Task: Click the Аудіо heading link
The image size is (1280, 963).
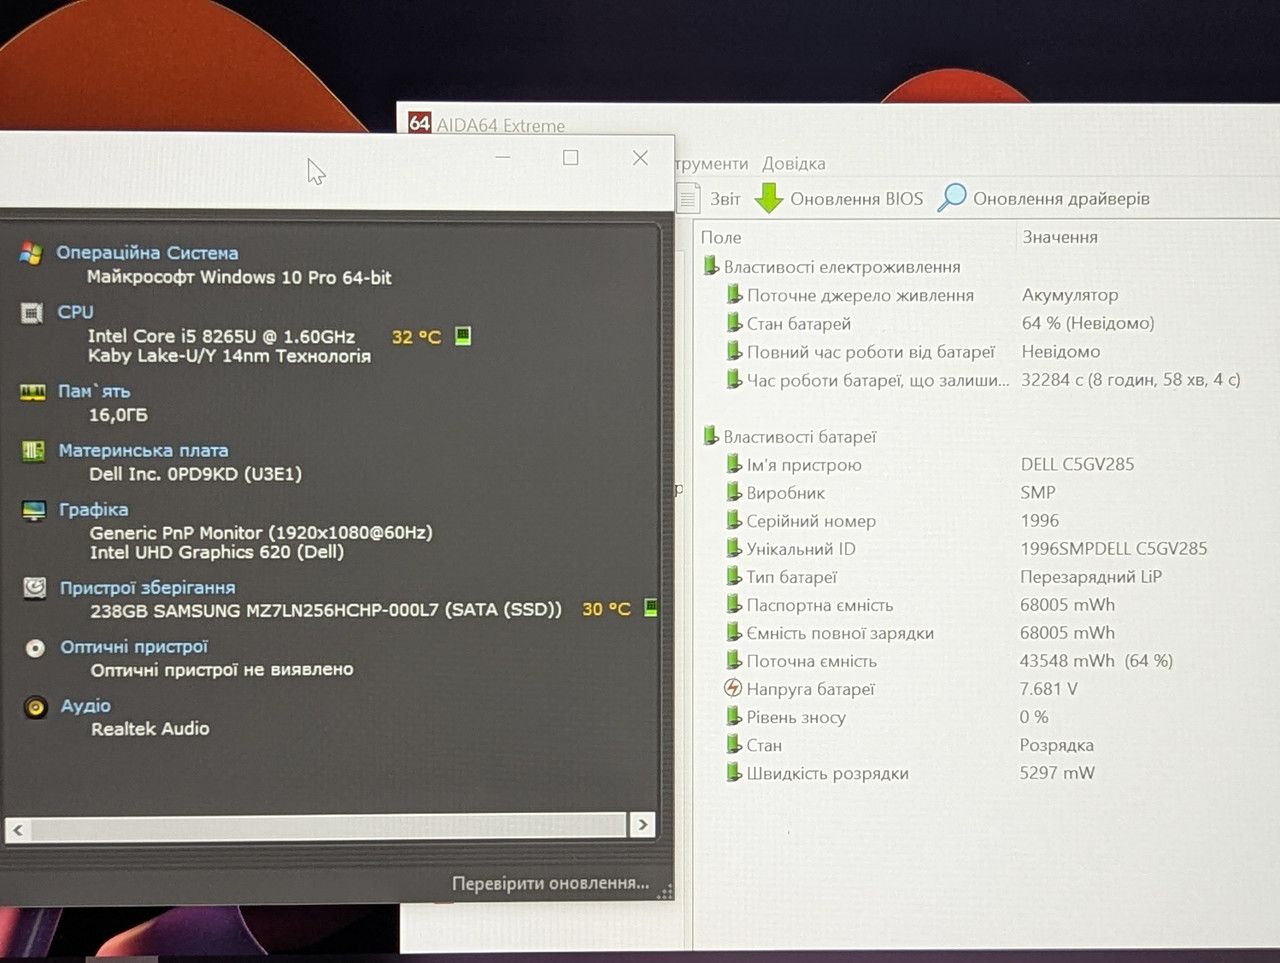Action: [x=85, y=706]
